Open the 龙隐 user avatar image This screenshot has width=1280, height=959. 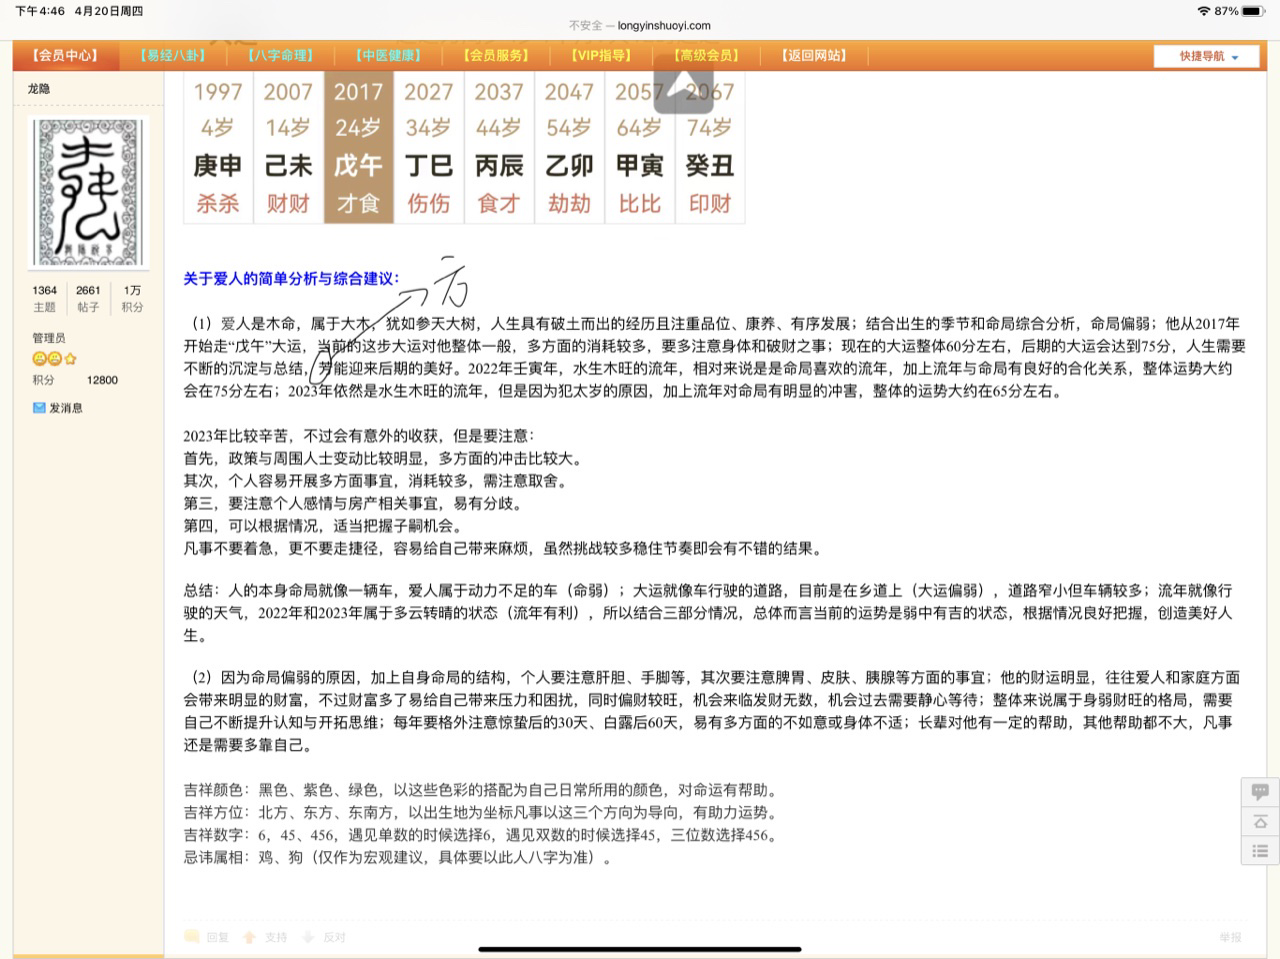pos(90,192)
